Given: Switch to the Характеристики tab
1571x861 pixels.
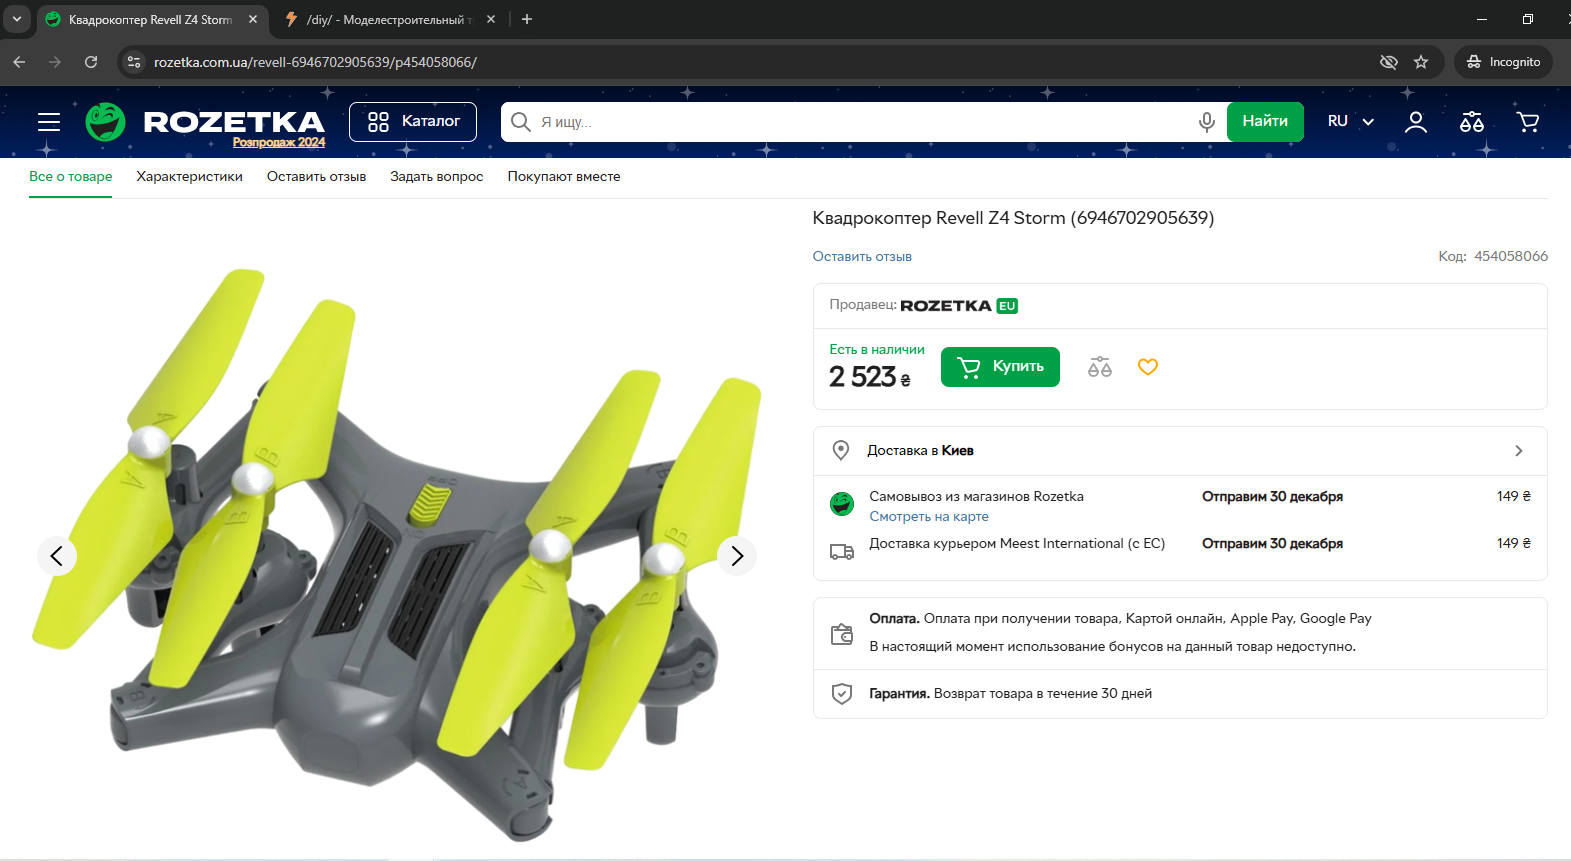Looking at the screenshot, I should pos(190,177).
